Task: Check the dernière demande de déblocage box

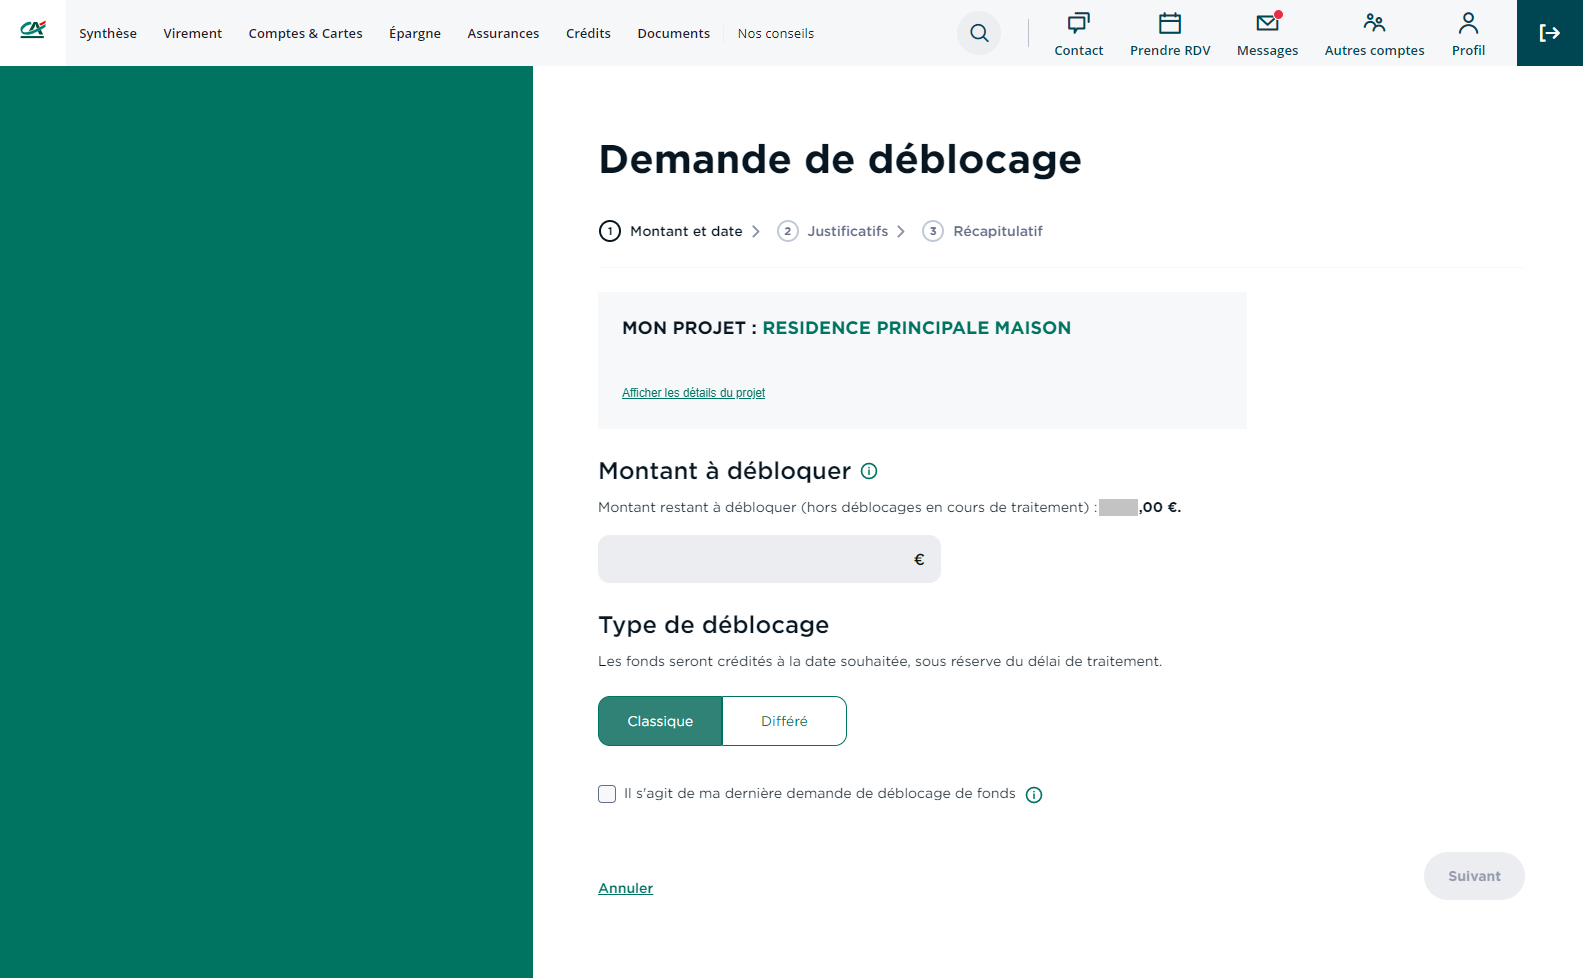Action: [x=607, y=794]
